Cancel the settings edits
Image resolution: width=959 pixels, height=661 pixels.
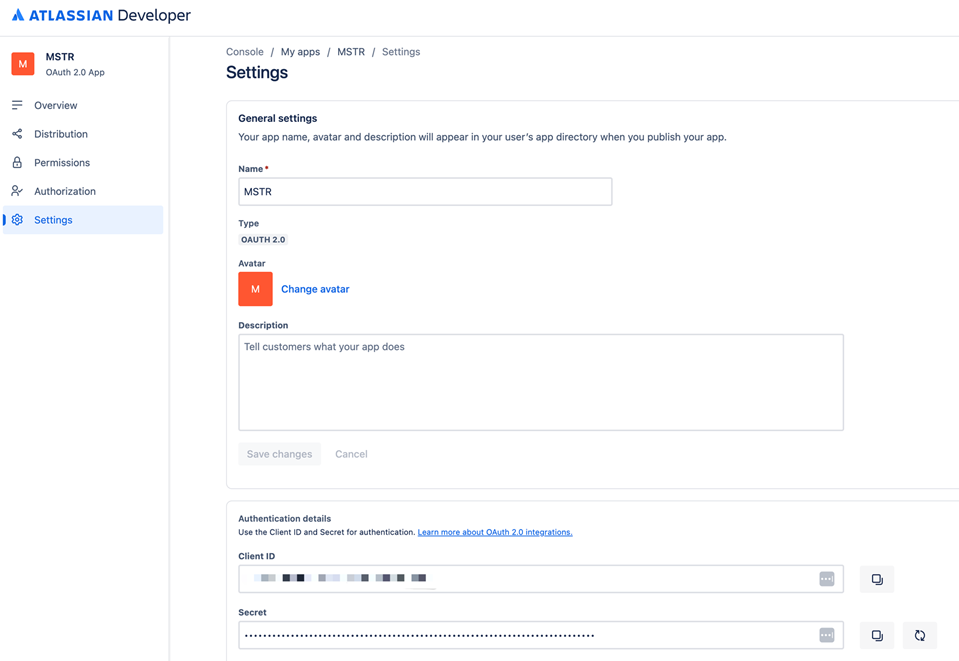click(x=351, y=453)
